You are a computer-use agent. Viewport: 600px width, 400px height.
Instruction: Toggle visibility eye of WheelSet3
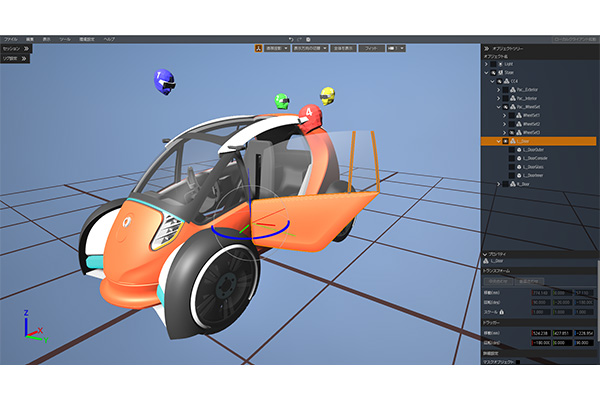tap(512, 132)
